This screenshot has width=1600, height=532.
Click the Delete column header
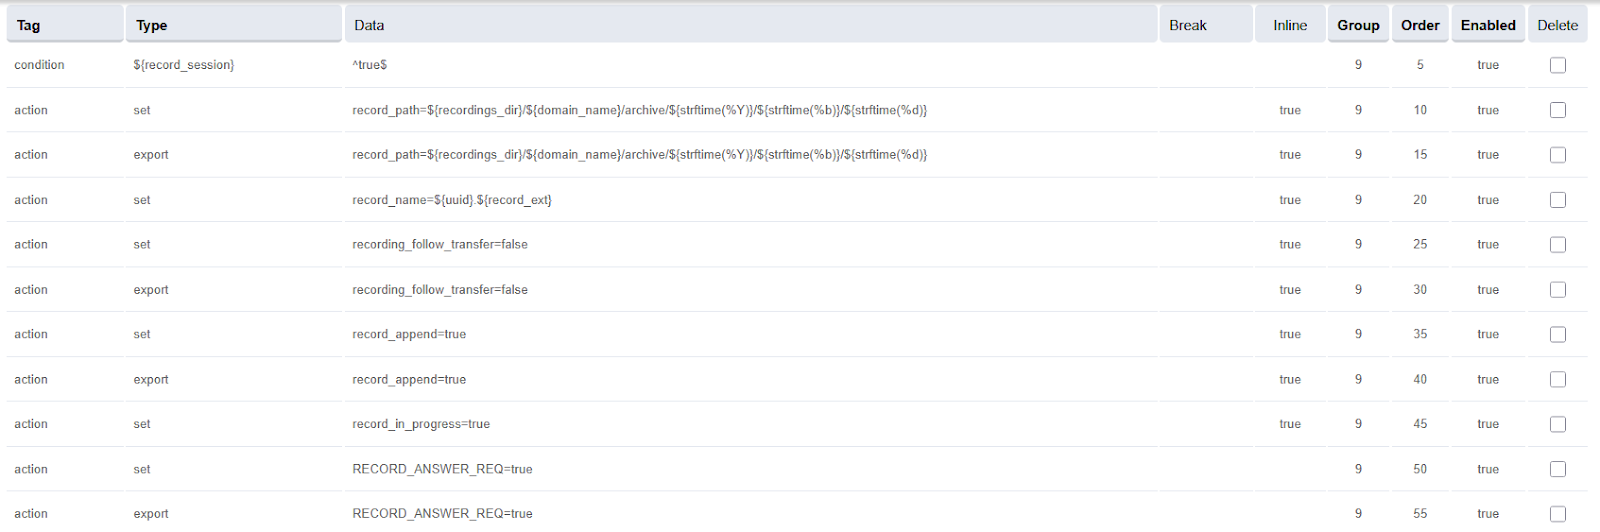[1557, 26]
